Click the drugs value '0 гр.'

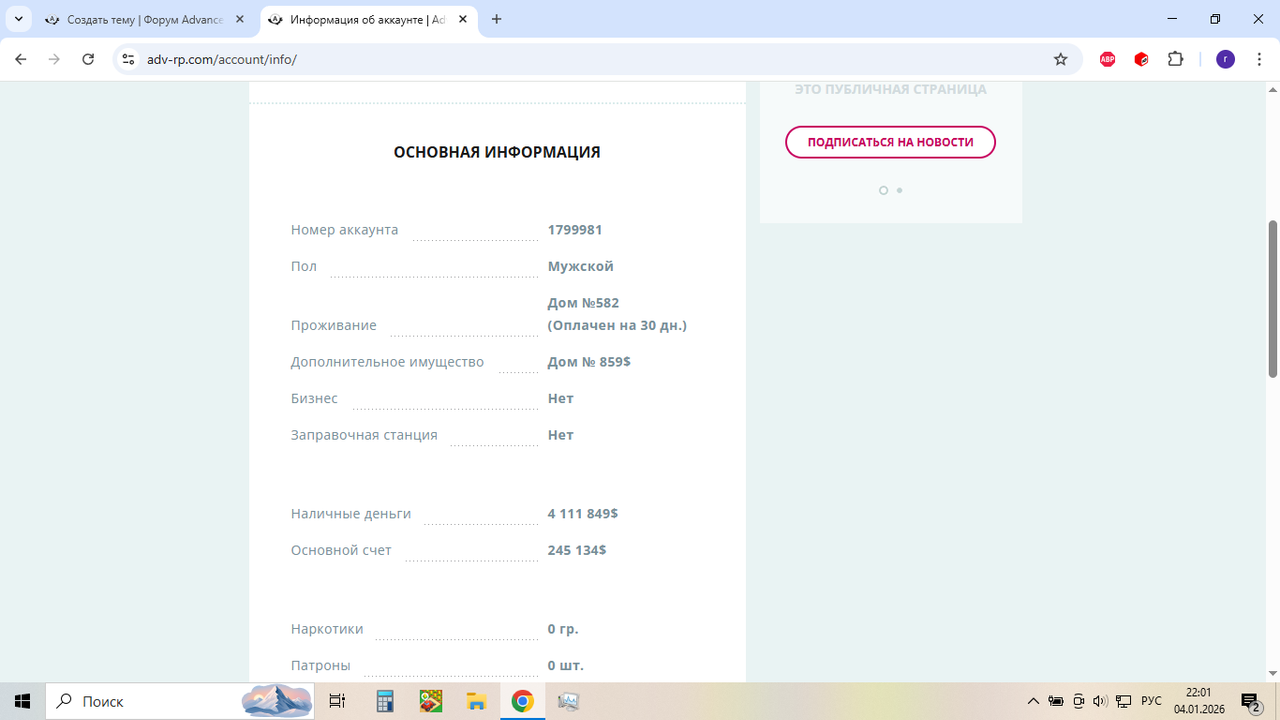tap(563, 629)
